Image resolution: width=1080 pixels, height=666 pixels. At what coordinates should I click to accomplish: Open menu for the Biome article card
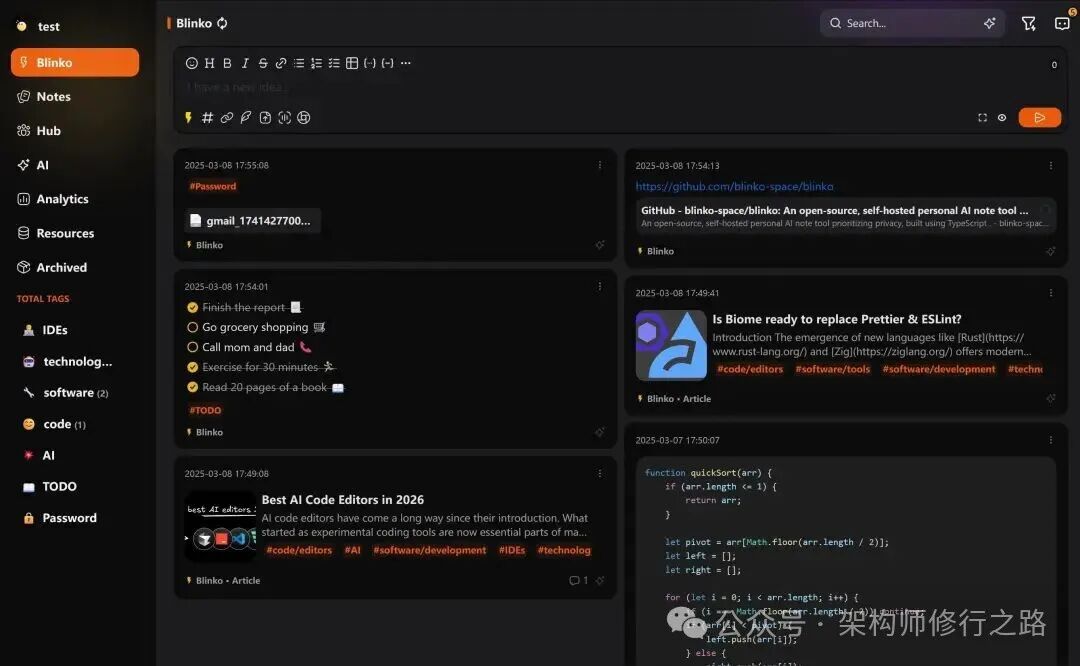1051,293
